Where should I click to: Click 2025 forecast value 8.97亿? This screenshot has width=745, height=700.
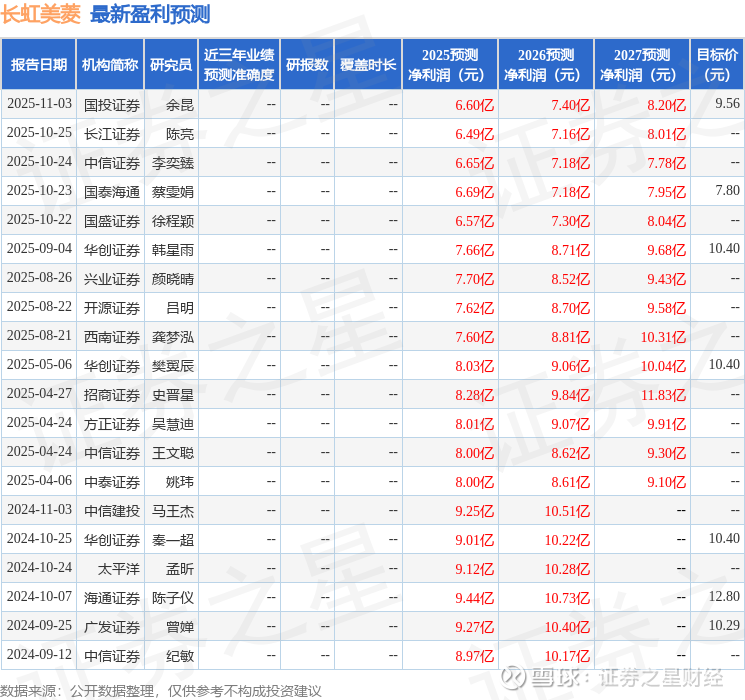click(x=475, y=656)
